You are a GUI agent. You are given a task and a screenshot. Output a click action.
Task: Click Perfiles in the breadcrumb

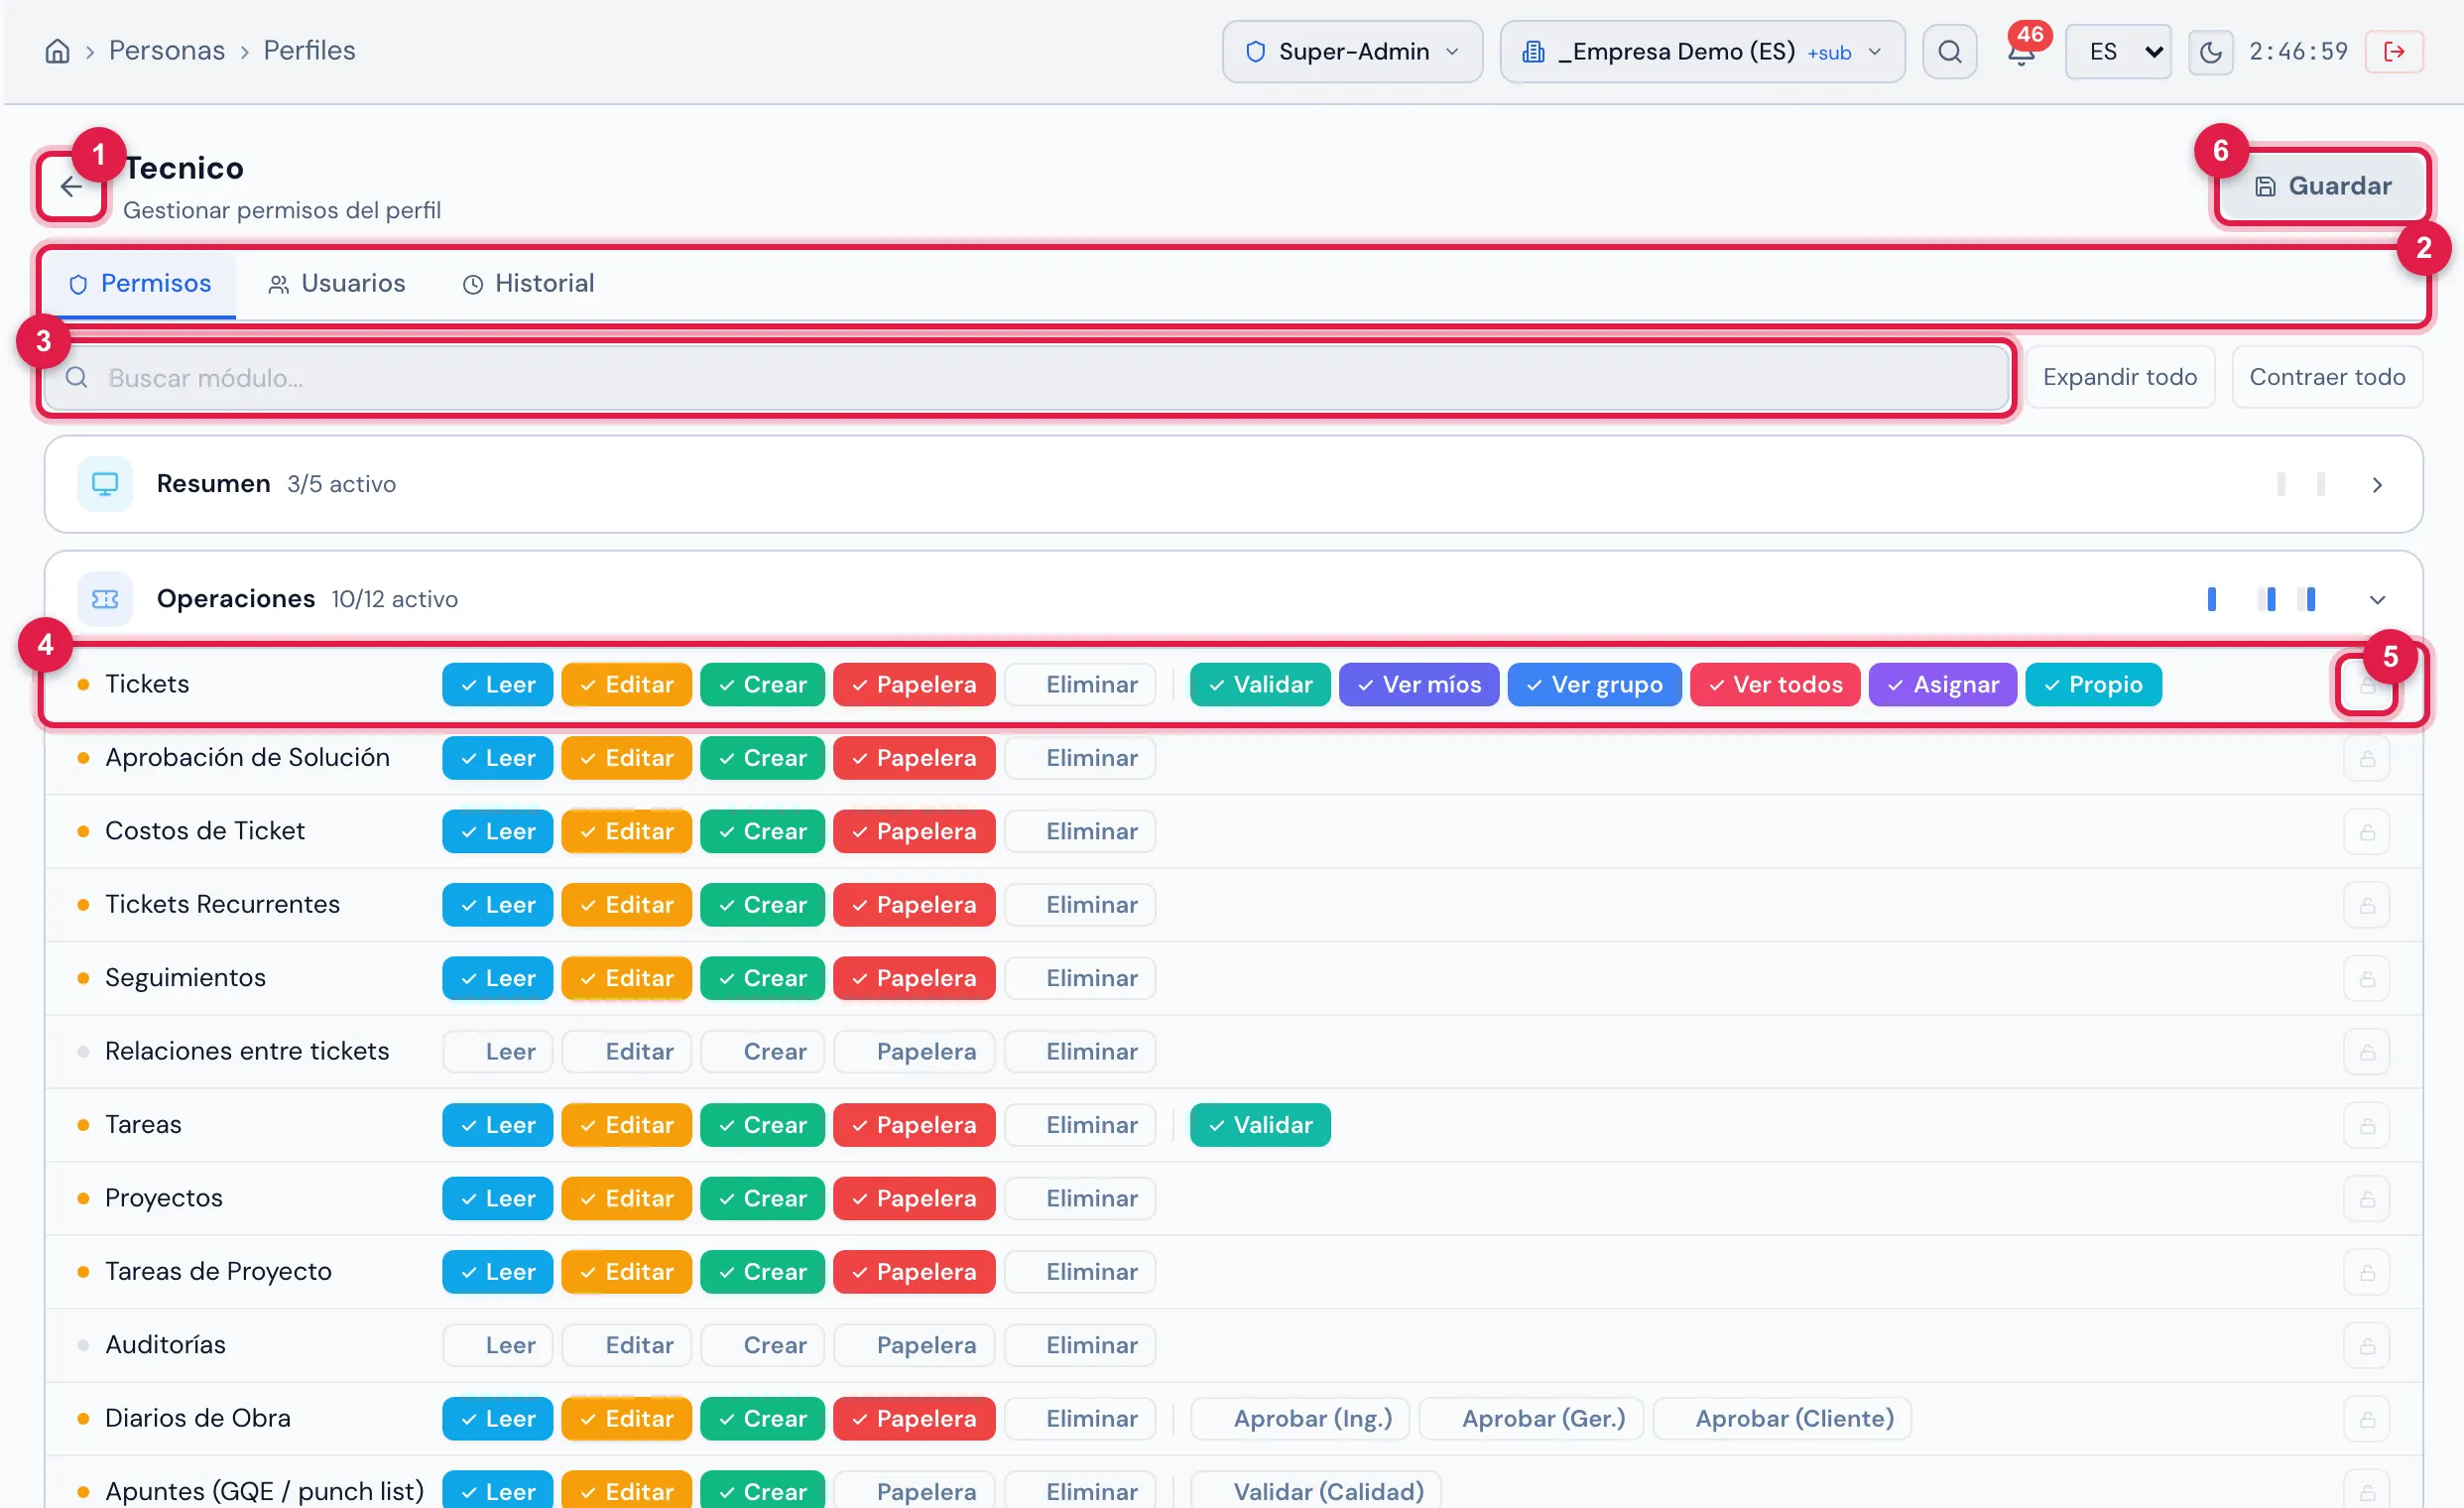pos(309,51)
